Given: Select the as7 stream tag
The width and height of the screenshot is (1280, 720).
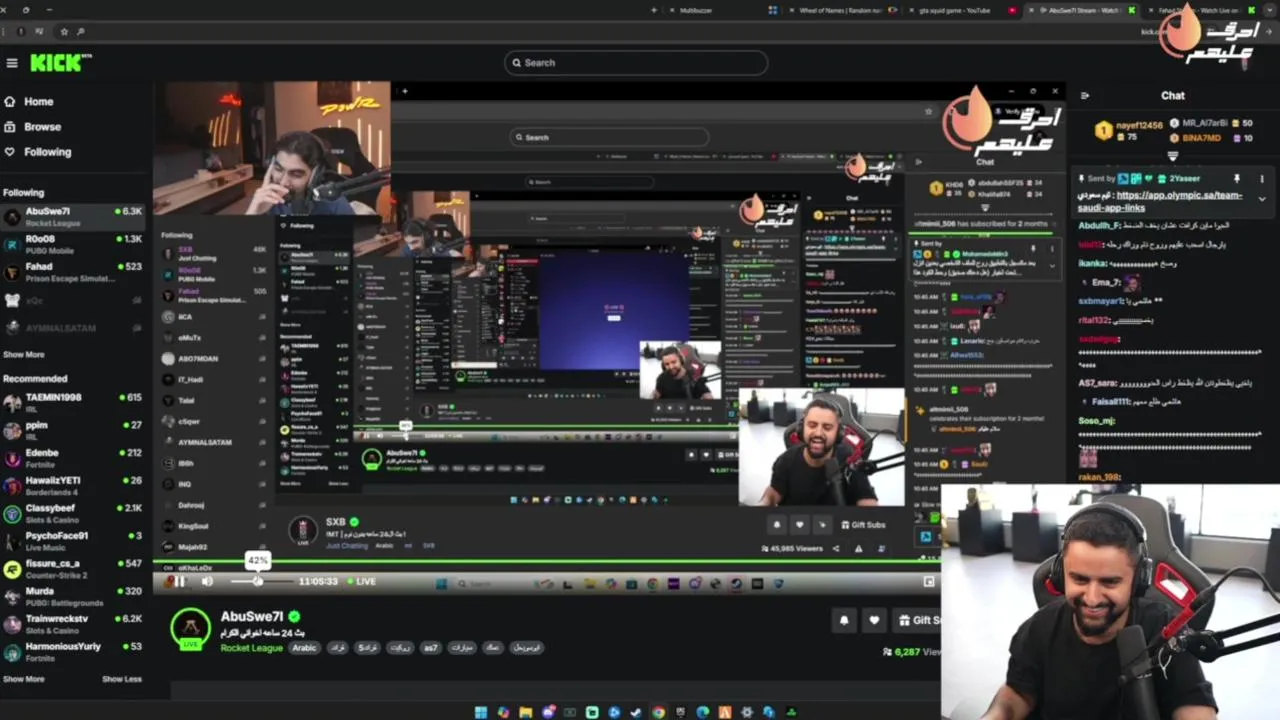Looking at the screenshot, I should click(x=430, y=648).
